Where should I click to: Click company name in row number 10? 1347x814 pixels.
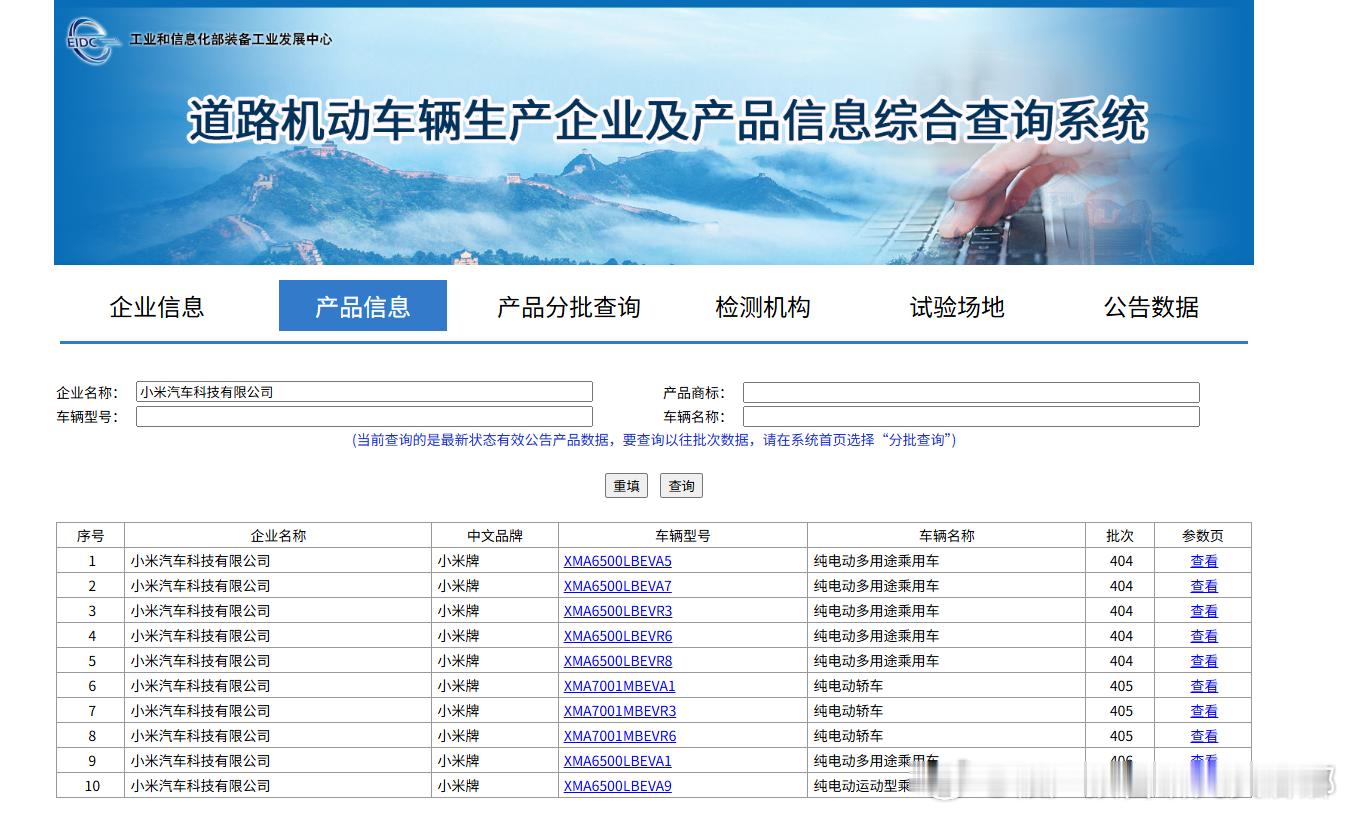click(200, 786)
